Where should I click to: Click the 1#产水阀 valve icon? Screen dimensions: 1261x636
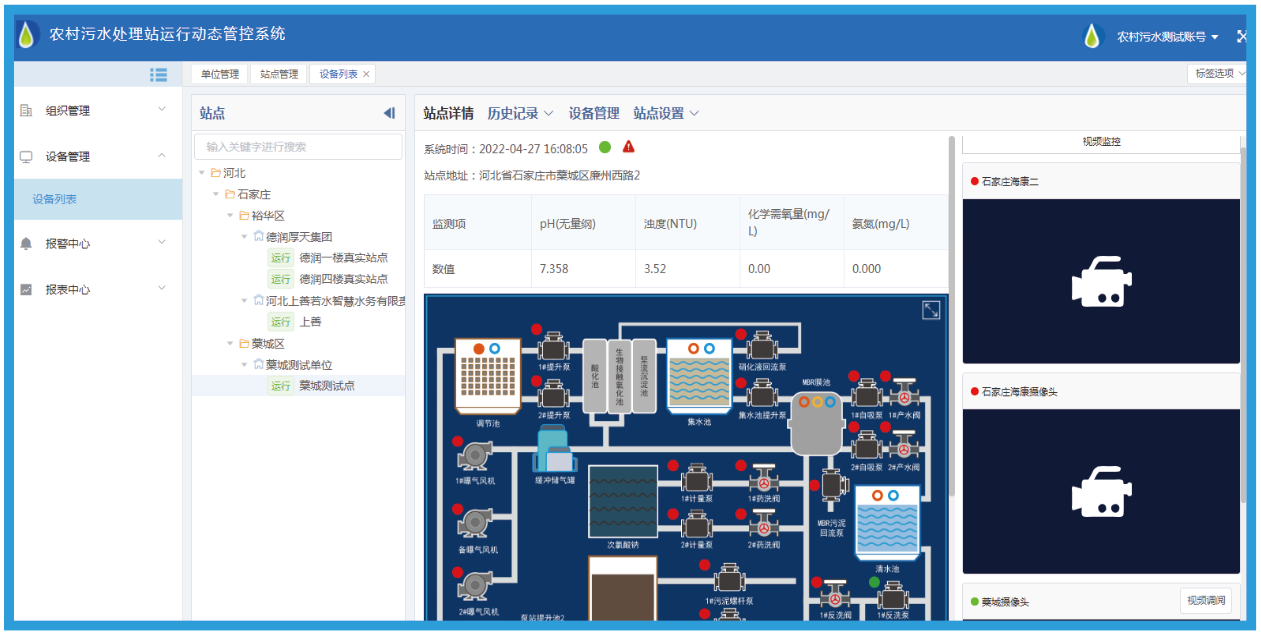905,394
